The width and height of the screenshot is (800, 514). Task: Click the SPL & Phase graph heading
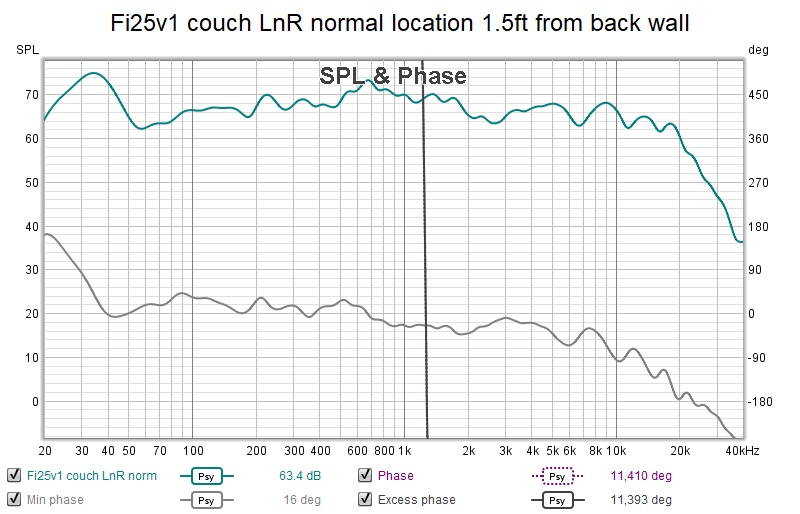tap(393, 76)
